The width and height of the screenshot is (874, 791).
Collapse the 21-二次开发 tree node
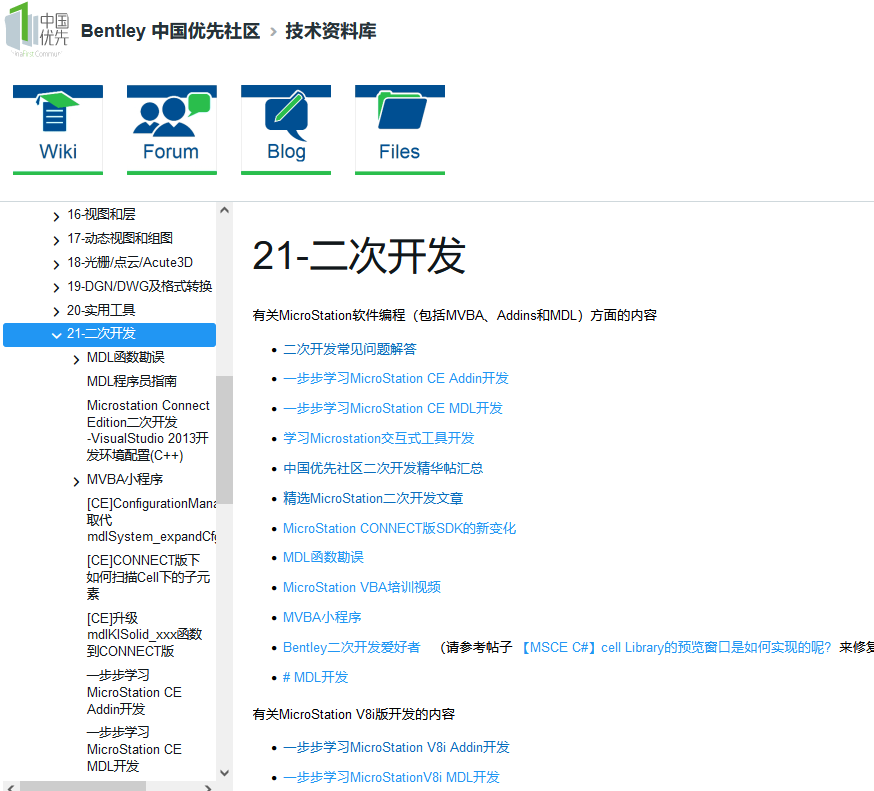point(56,335)
